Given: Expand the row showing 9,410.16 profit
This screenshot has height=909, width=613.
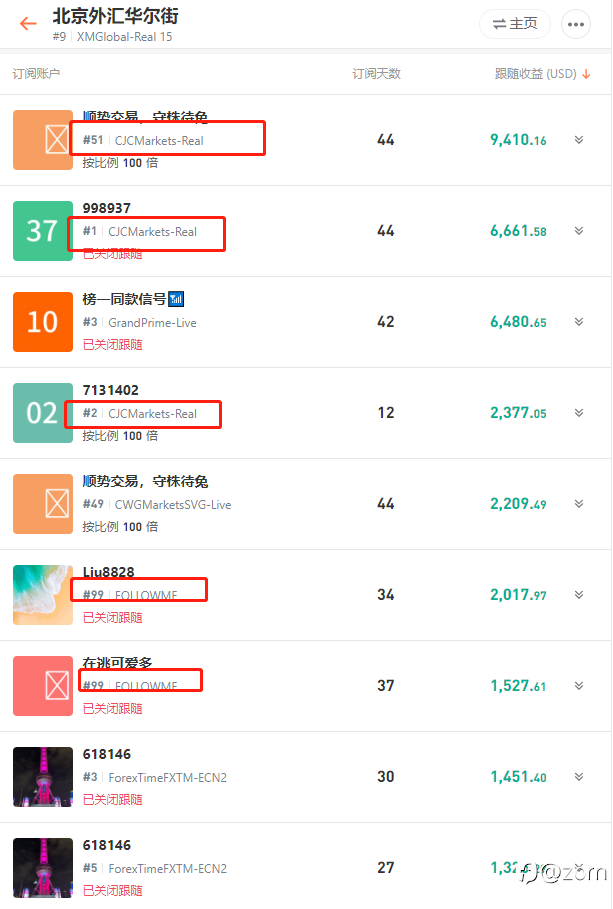Looking at the screenshot, I should point(578,140).
